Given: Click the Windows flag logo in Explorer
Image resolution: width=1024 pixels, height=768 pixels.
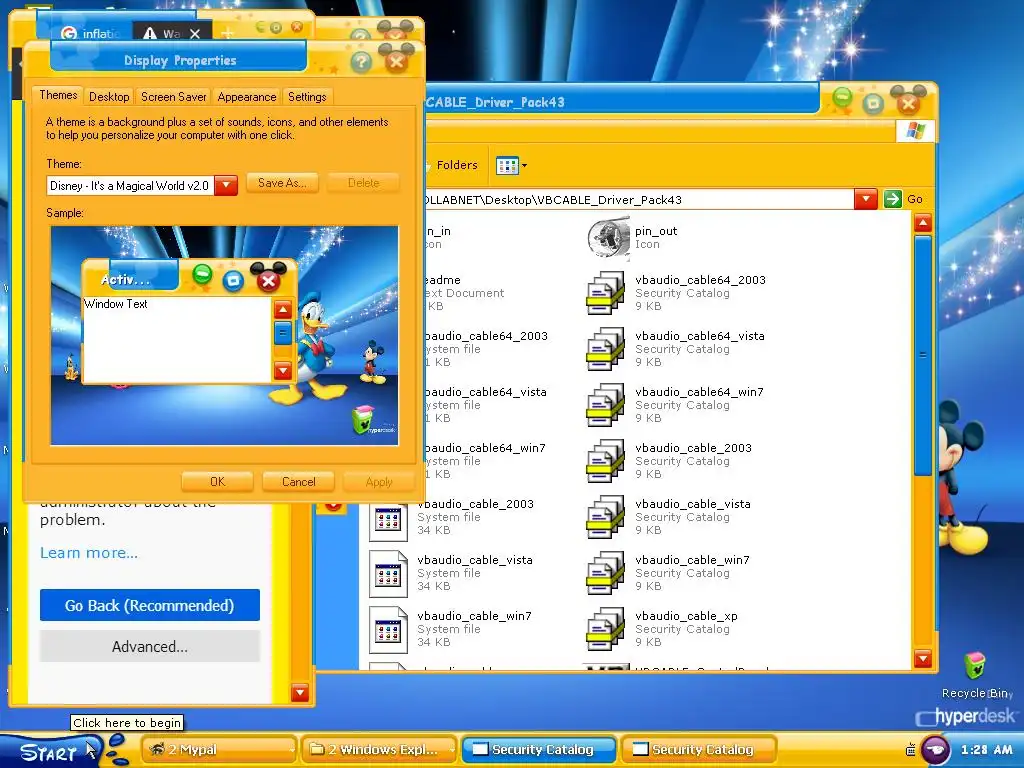Looking at the screenshot, I should (916, 131).
